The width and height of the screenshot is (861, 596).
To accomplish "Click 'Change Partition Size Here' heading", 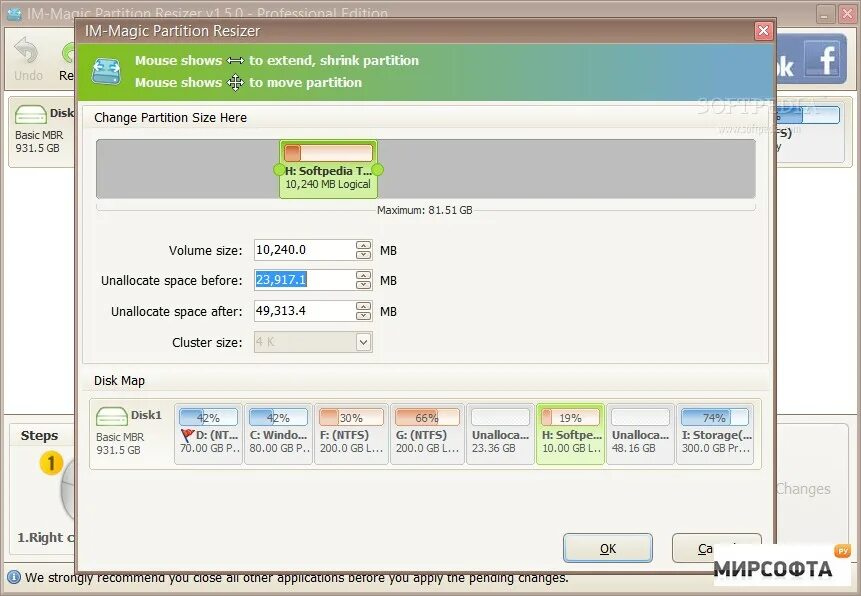I will coord(170,118).
